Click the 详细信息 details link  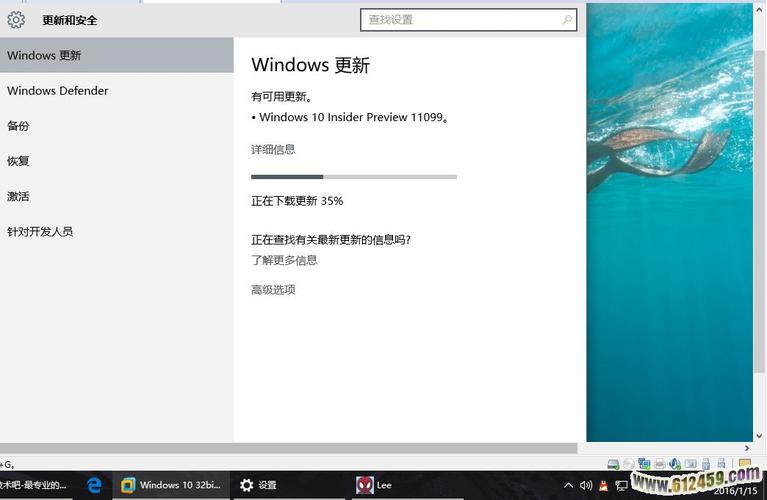[x=273, y=149]
